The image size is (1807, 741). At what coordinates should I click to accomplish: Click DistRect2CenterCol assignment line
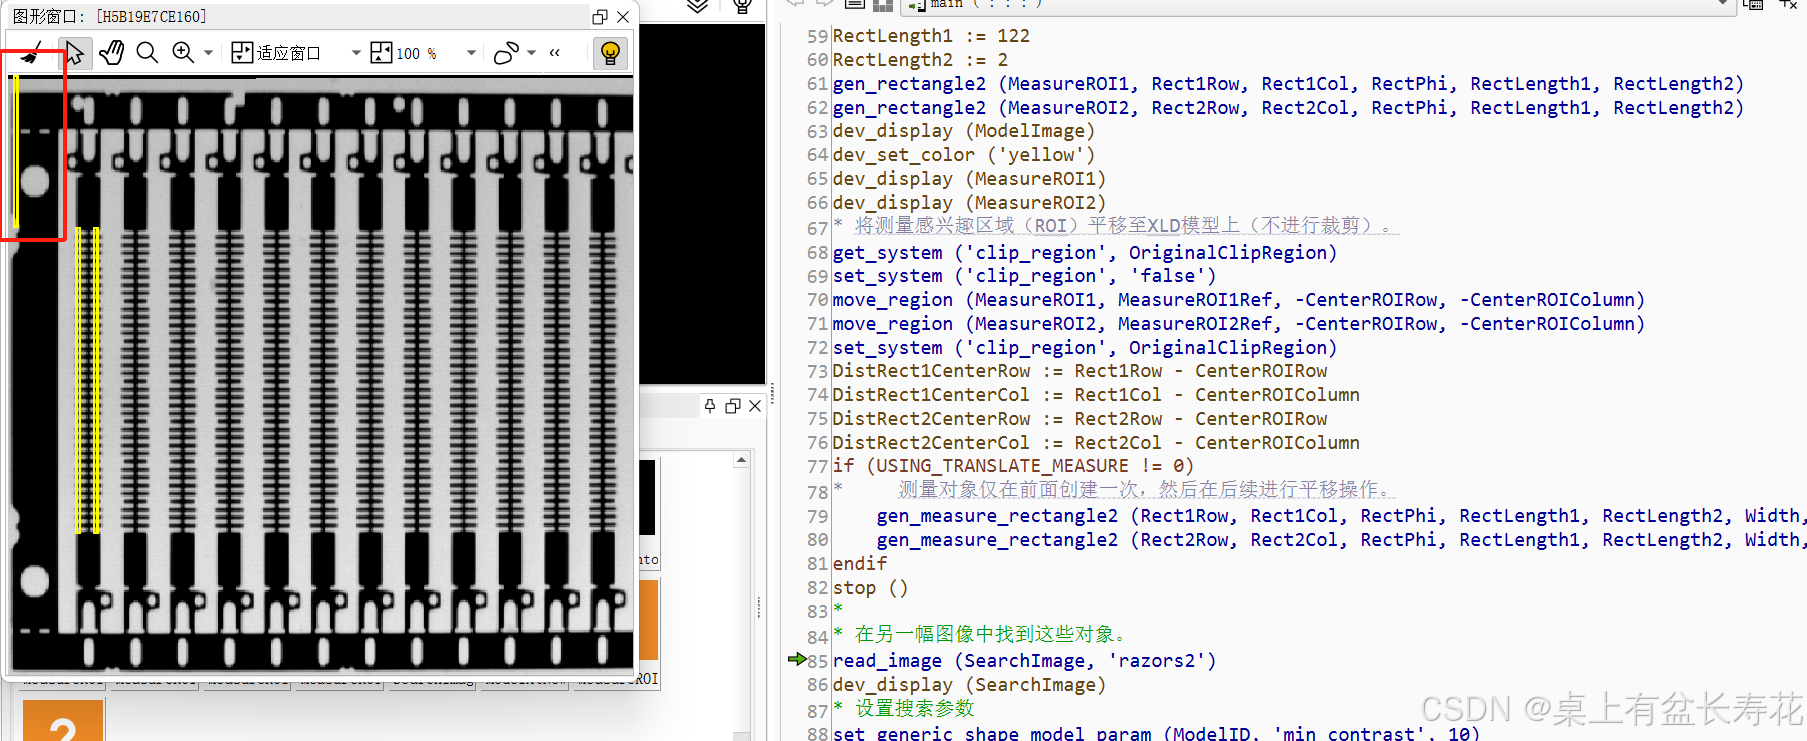(x=1096, y=443)
